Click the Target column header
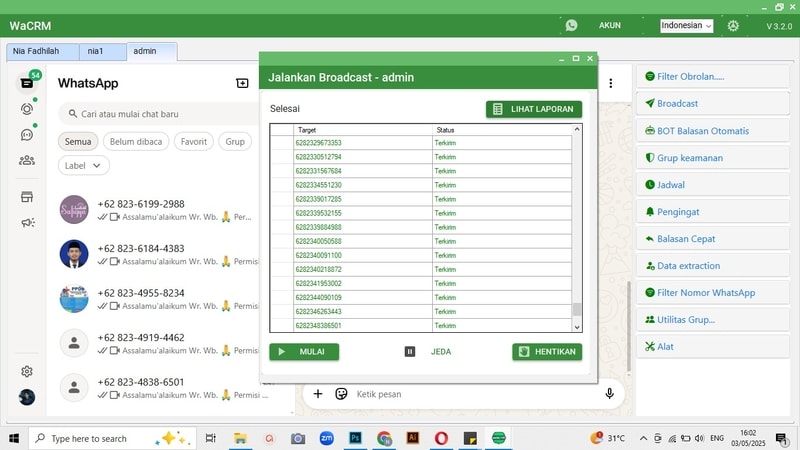Screen dimensions: 800x450 pos(363,130)
